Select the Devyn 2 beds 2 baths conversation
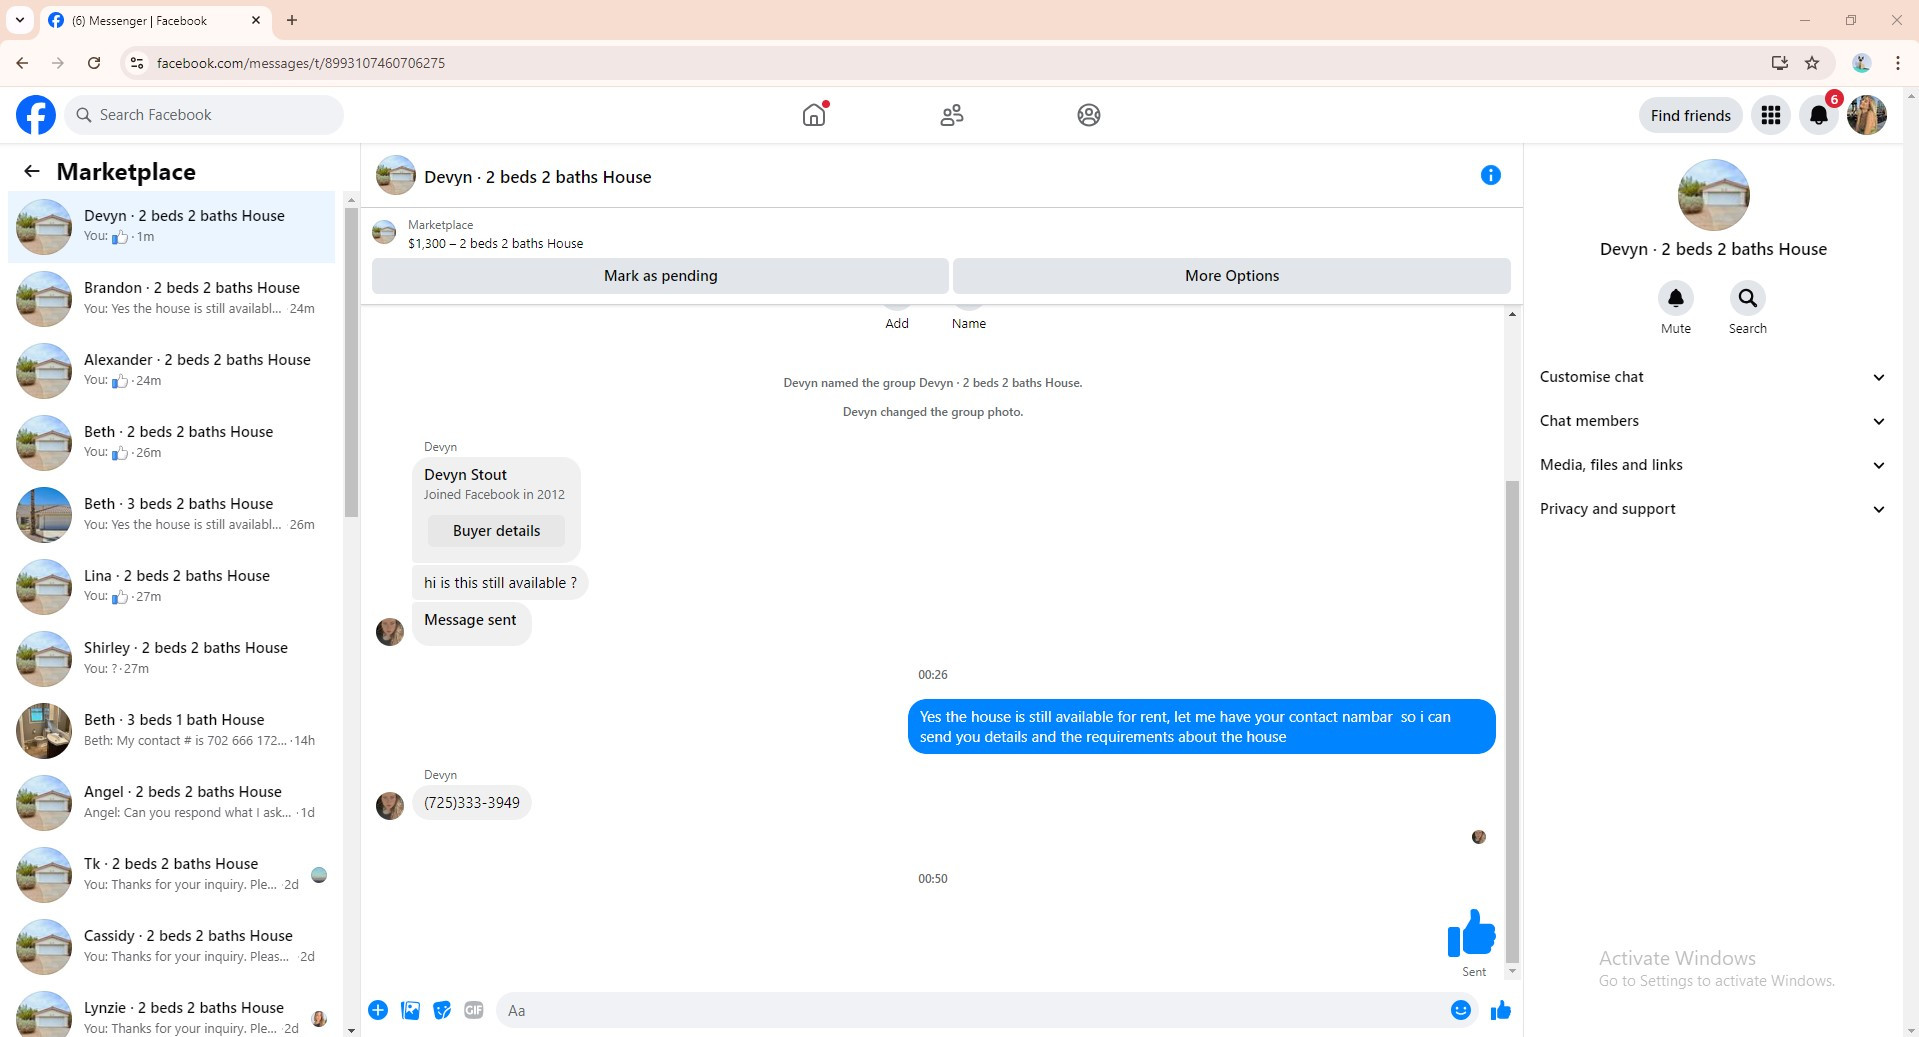The height and width of the screenshot is (1037, 1919). click(172, 227)
